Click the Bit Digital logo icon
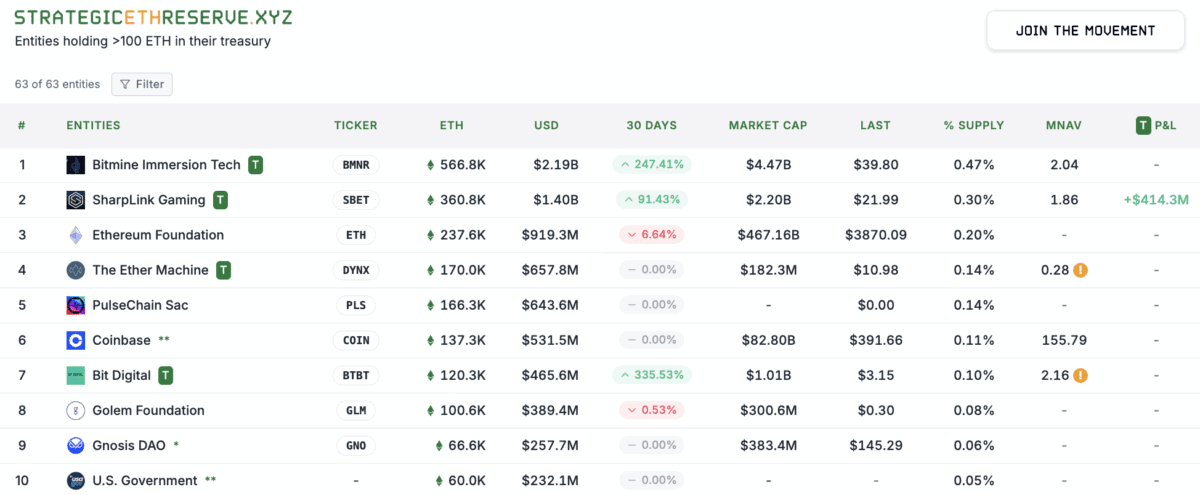 point(75,375)
